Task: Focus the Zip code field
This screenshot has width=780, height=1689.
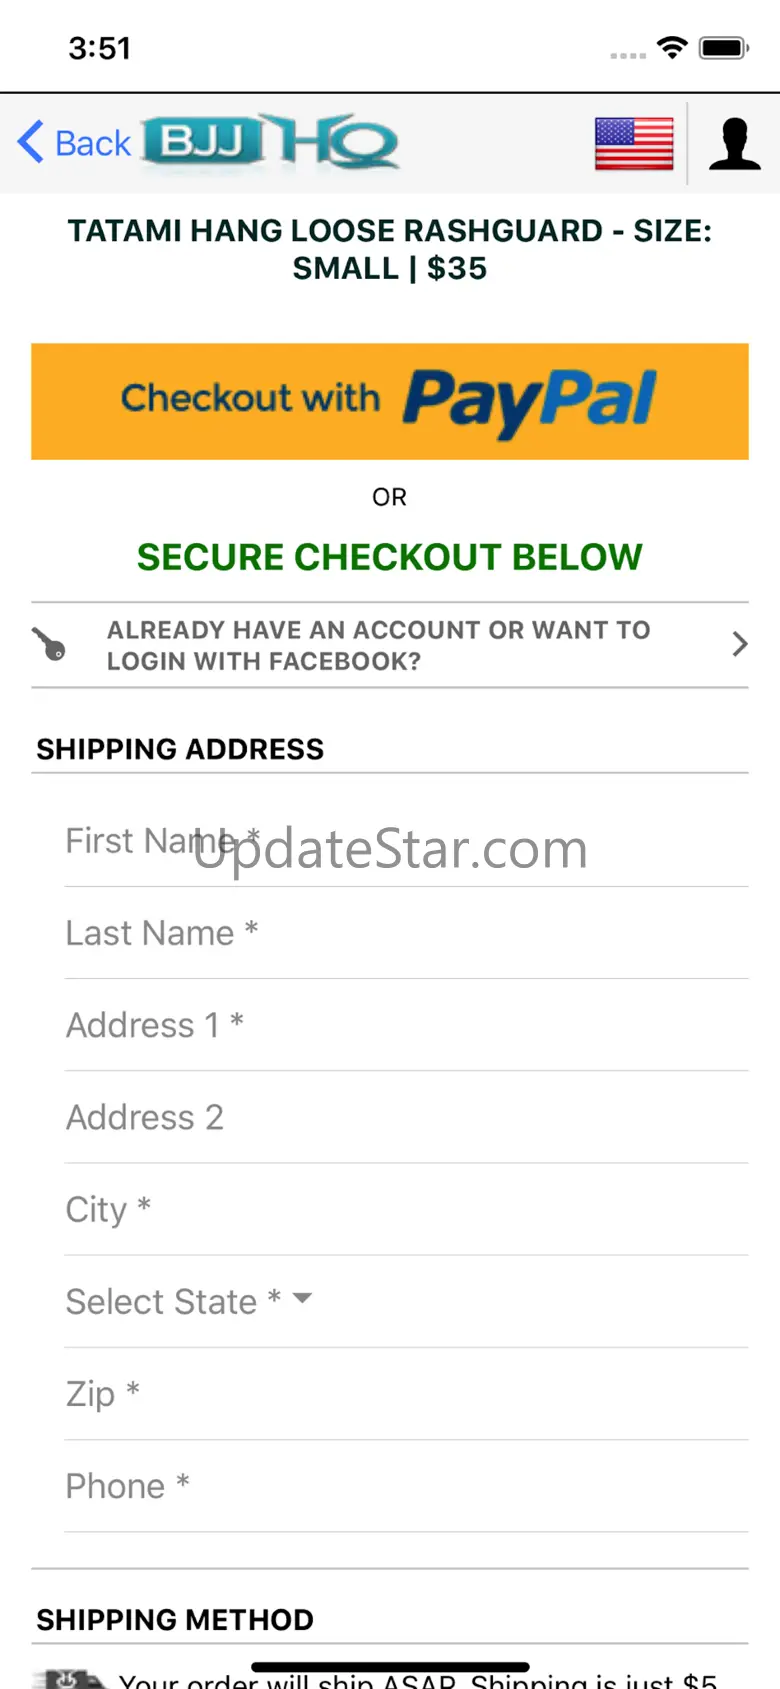Action: pyautogui.click(x=406, y=1393)
